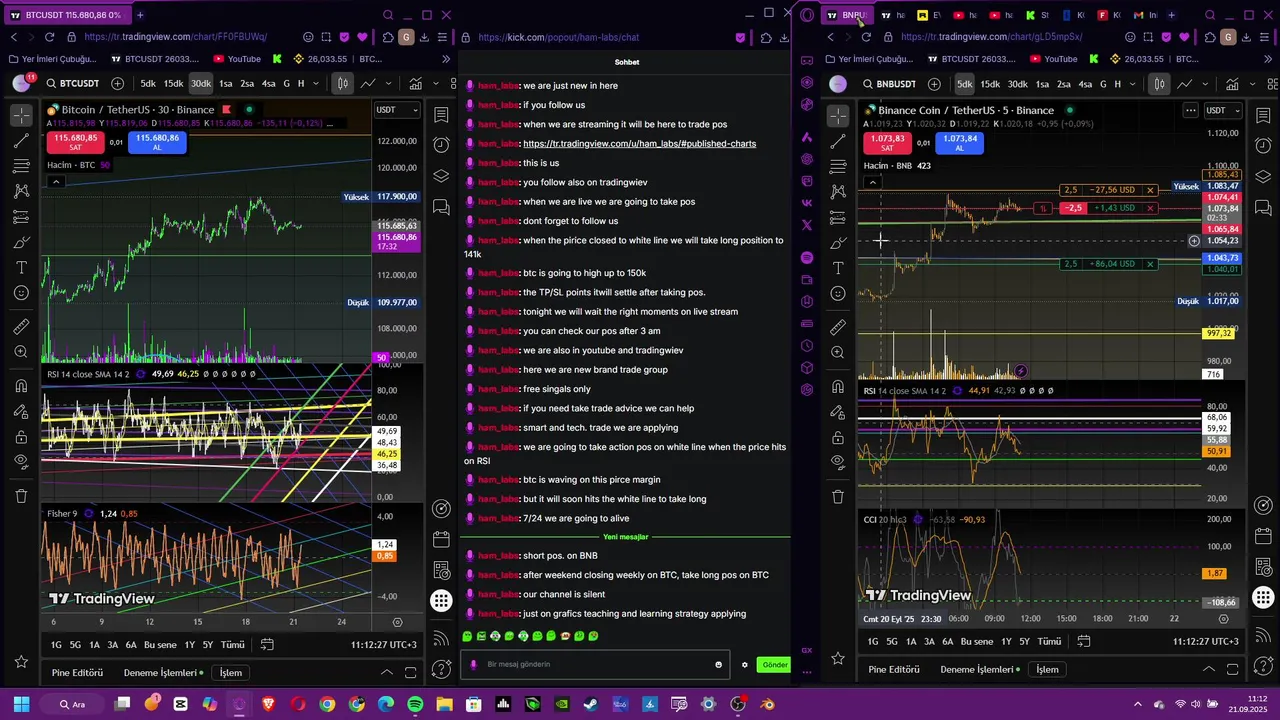Click the blue AL buy button on BNB chart
This screenshot has height=720, width=1280.
959,143
